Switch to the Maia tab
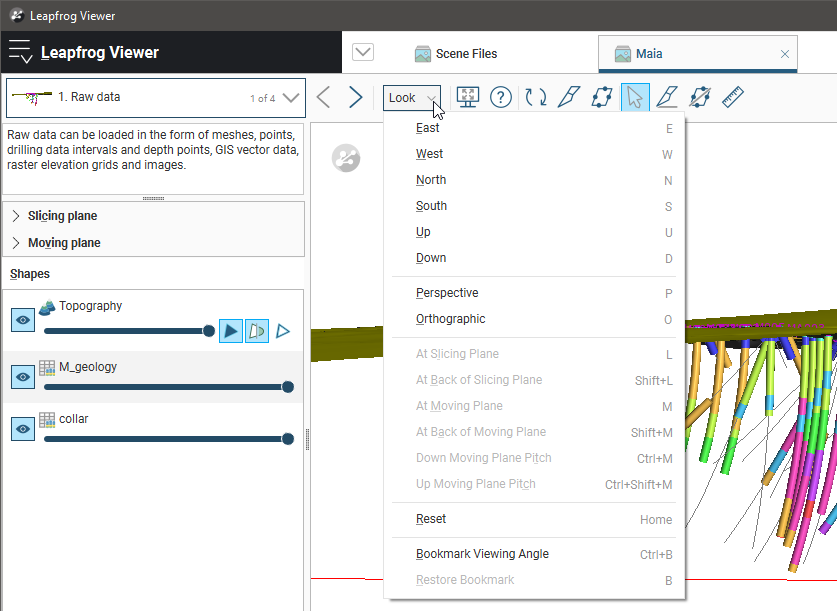This screenshot has width=837, height=611. click(x=698, y=54)
